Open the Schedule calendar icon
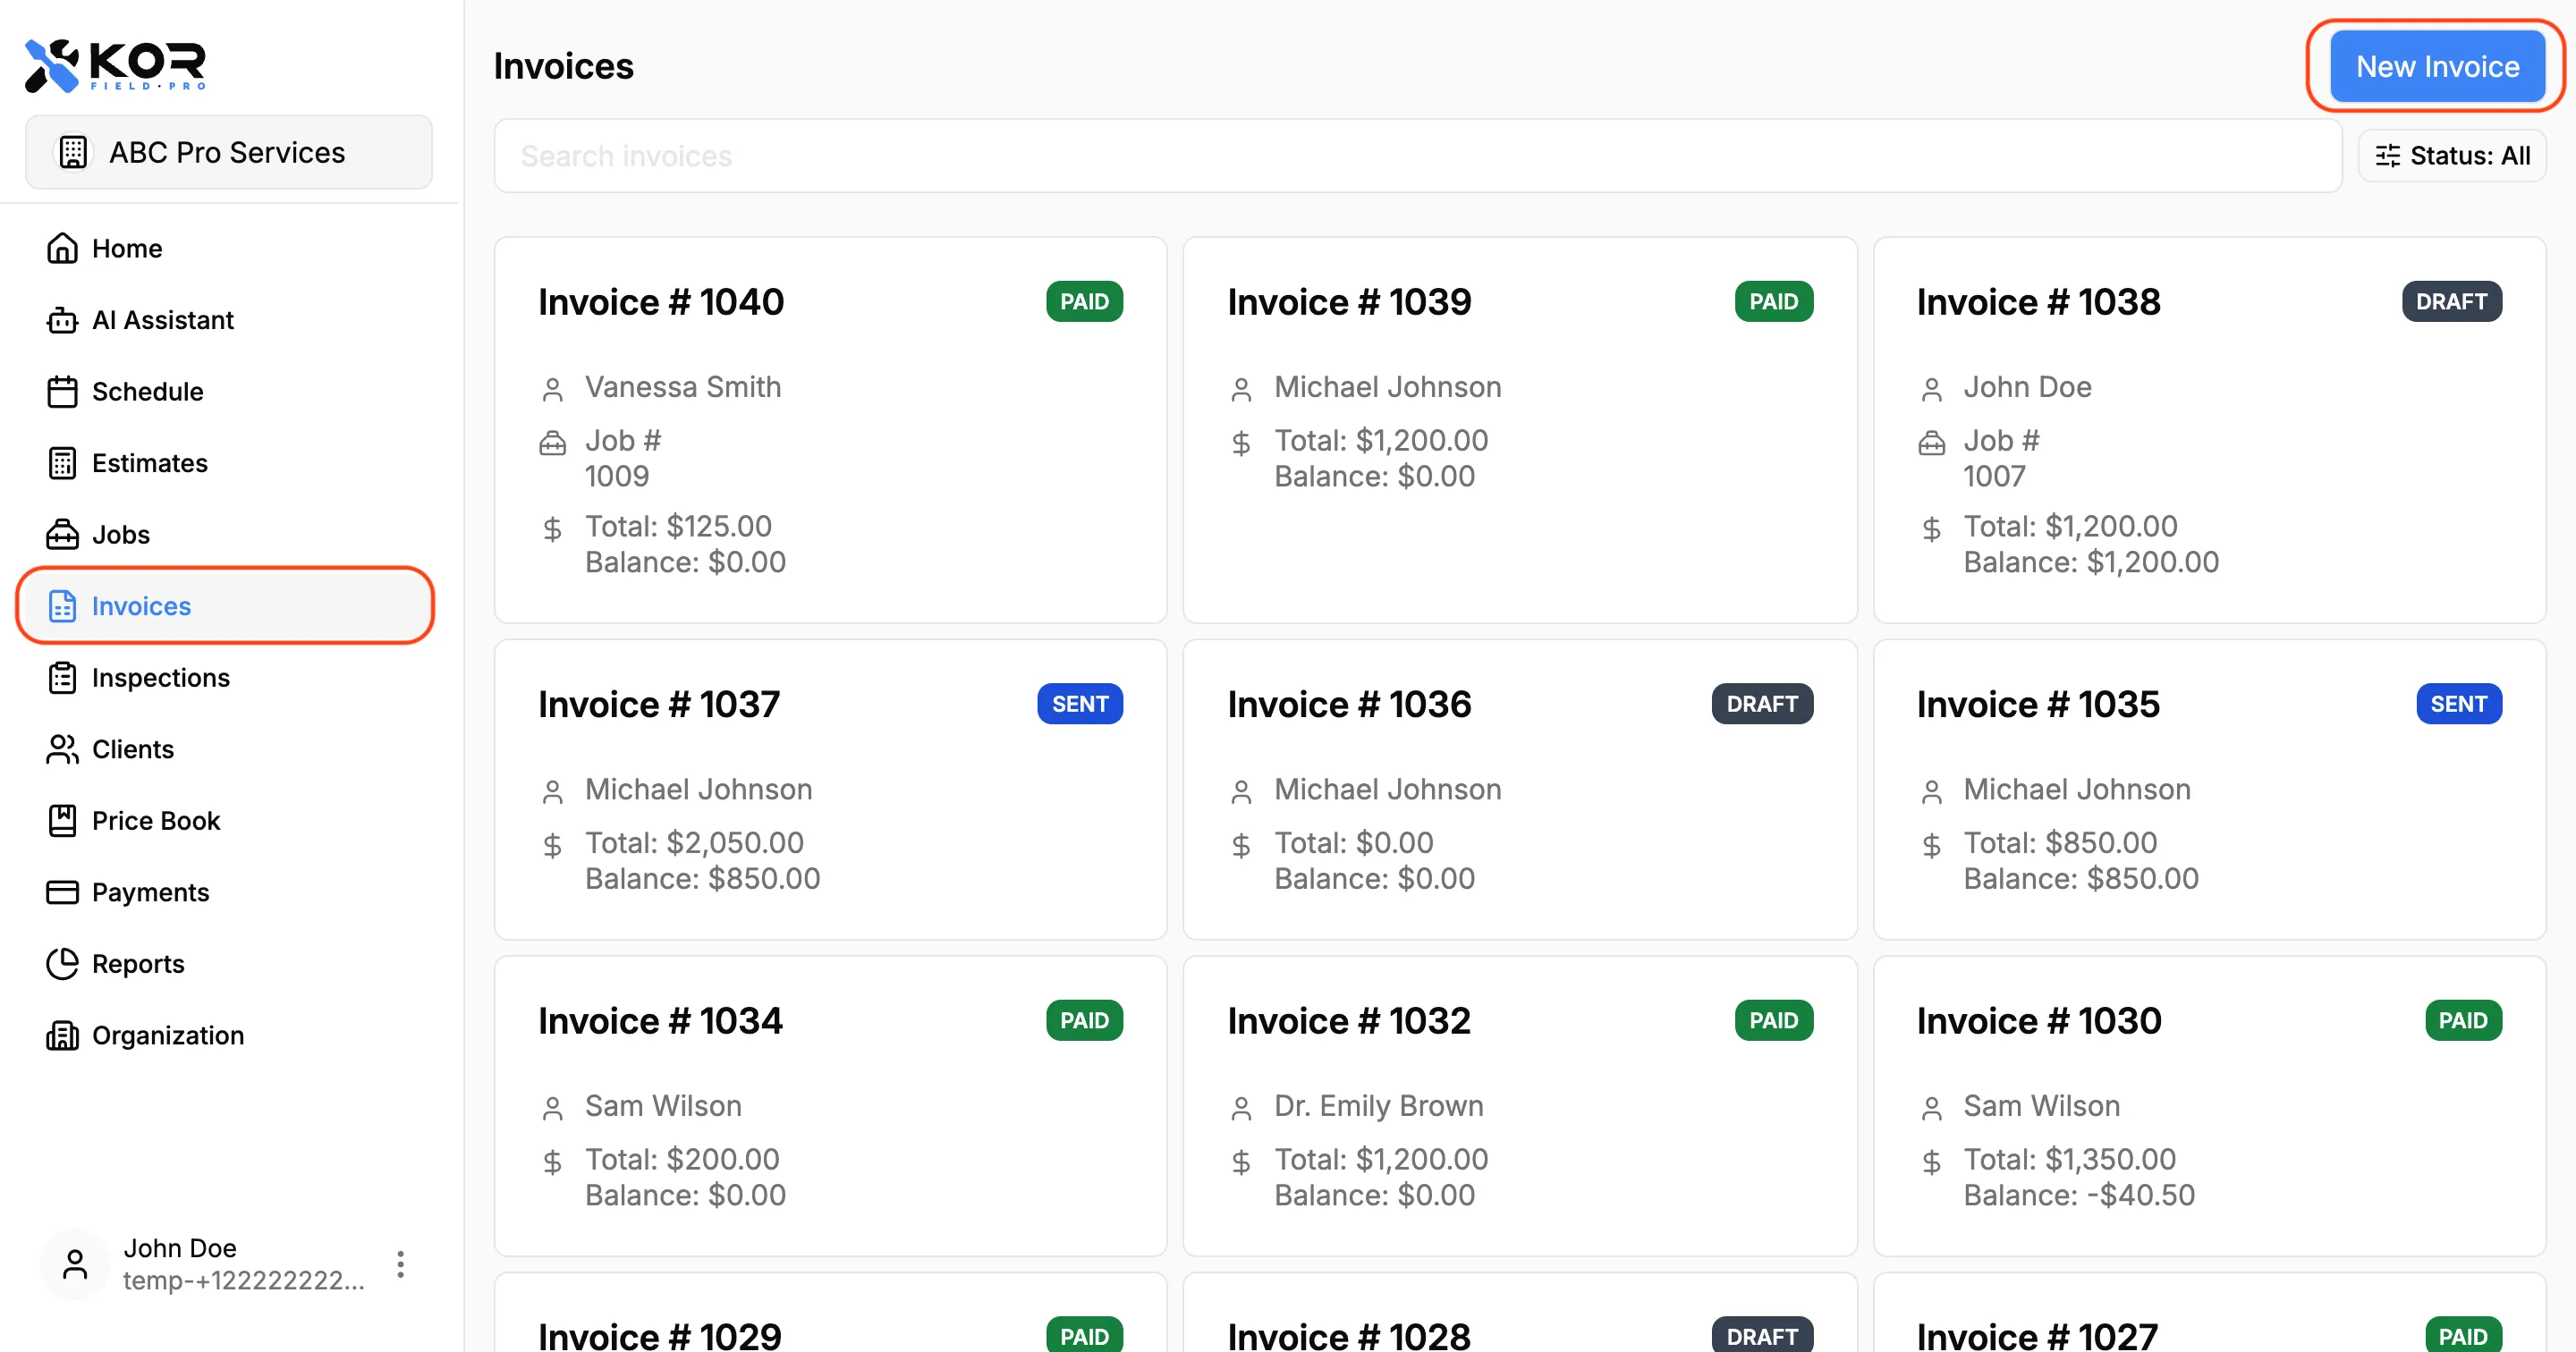Image resolution: width=2576 pixels, height=1352 pixels. (62, 391)
